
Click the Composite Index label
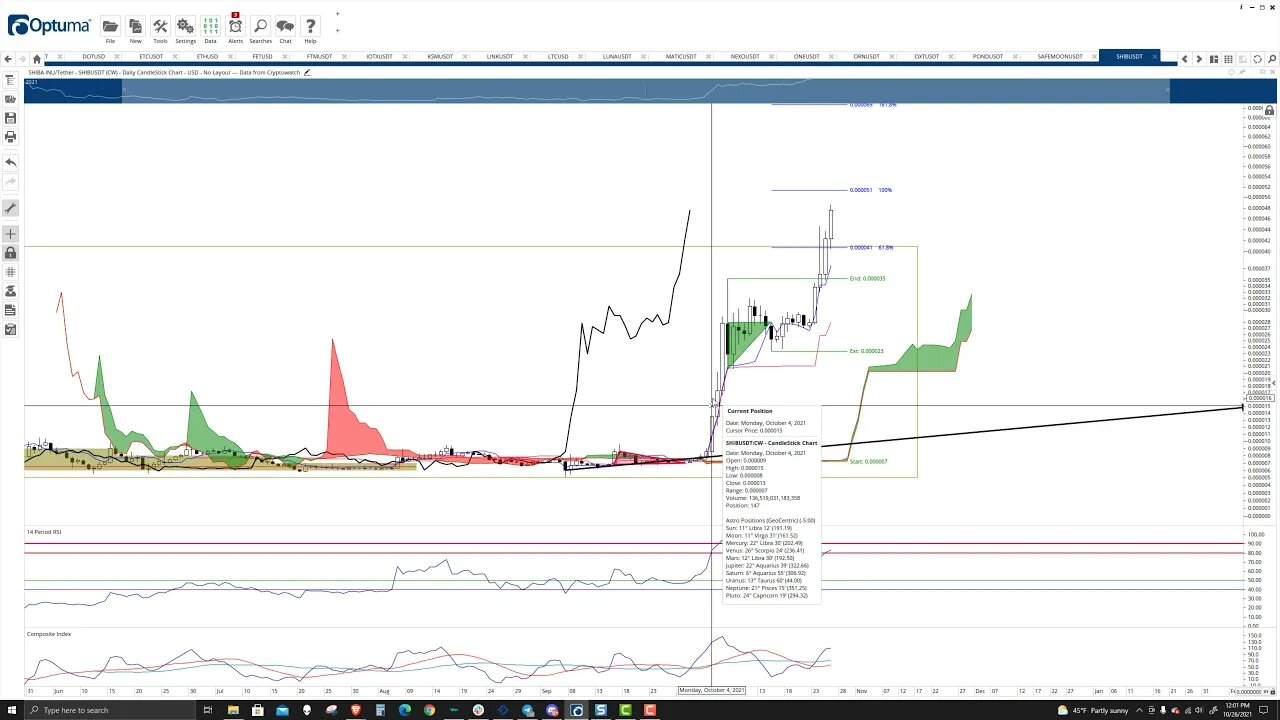point(49,634)
